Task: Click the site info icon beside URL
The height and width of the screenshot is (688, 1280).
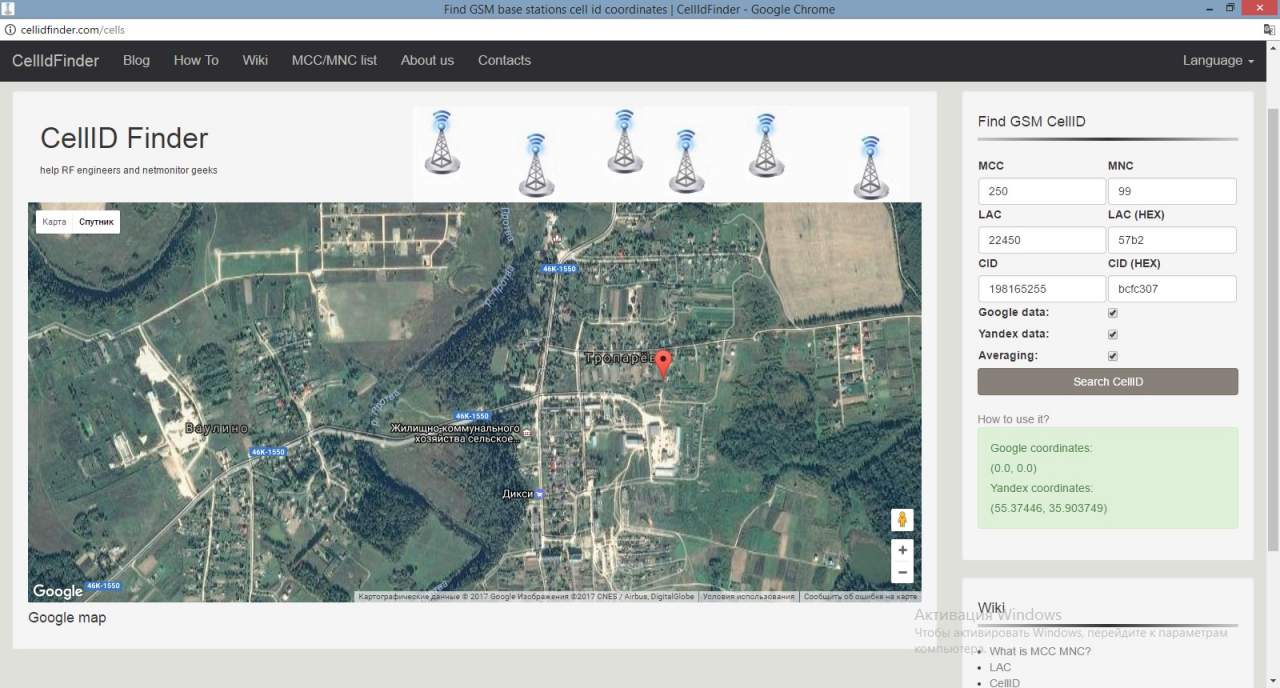Action: (x=11, y=30)
